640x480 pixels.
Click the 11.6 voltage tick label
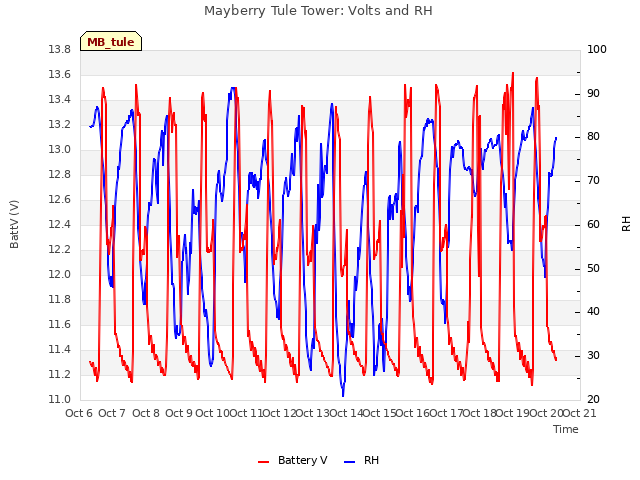click(x=60, y=324)
